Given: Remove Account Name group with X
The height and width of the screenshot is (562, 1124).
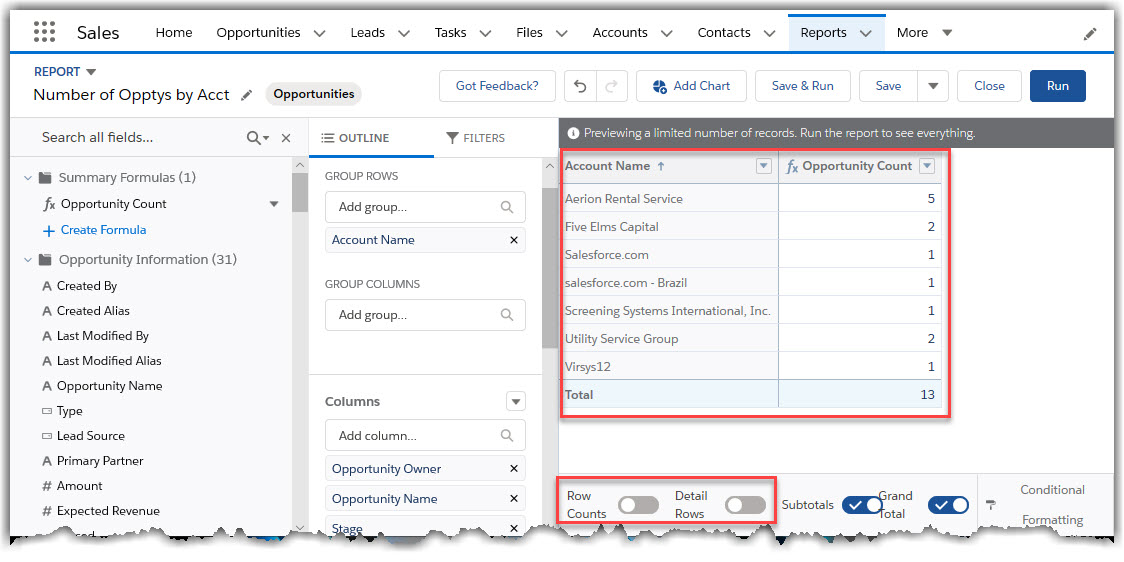Looking at the screenshot, I should tap(514, 240).
